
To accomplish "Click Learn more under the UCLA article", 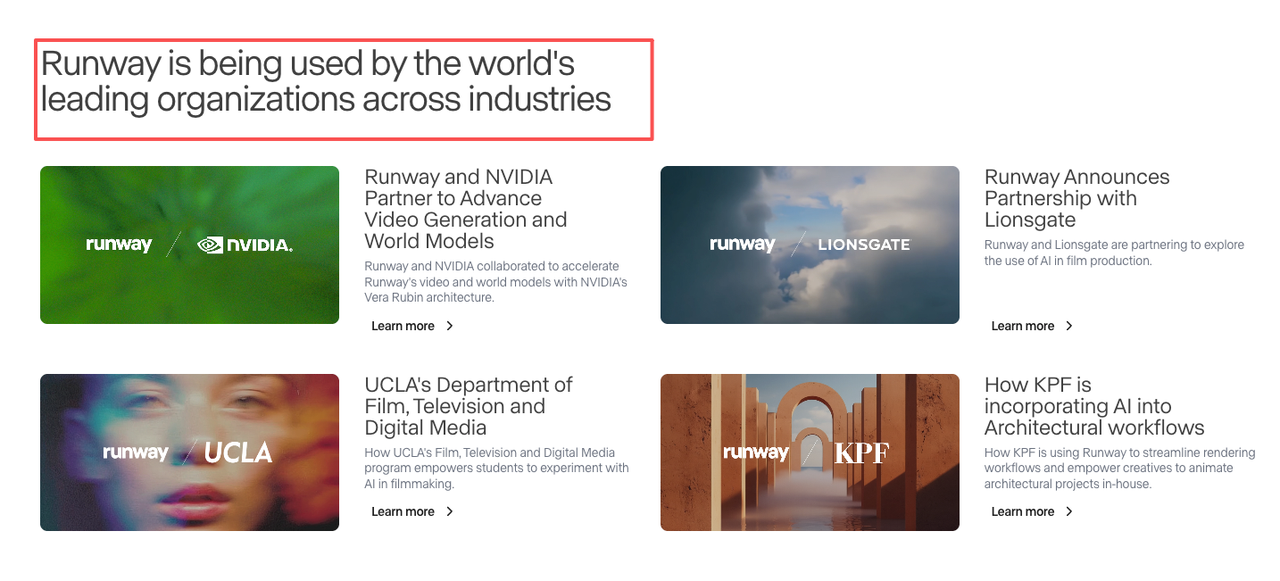I will (x=403, y=512).
